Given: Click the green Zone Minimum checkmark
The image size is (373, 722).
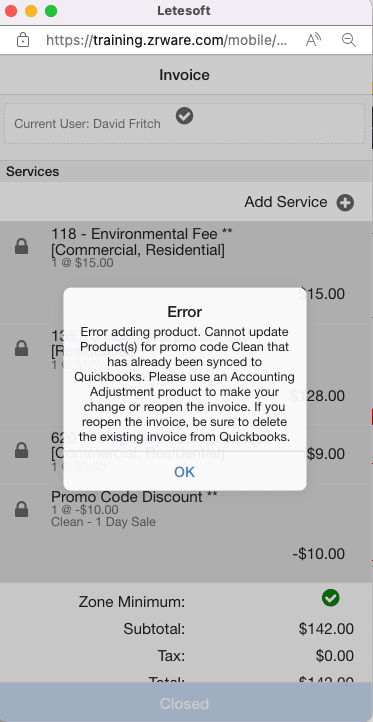Looking at the screenshot, I should 331,598.
